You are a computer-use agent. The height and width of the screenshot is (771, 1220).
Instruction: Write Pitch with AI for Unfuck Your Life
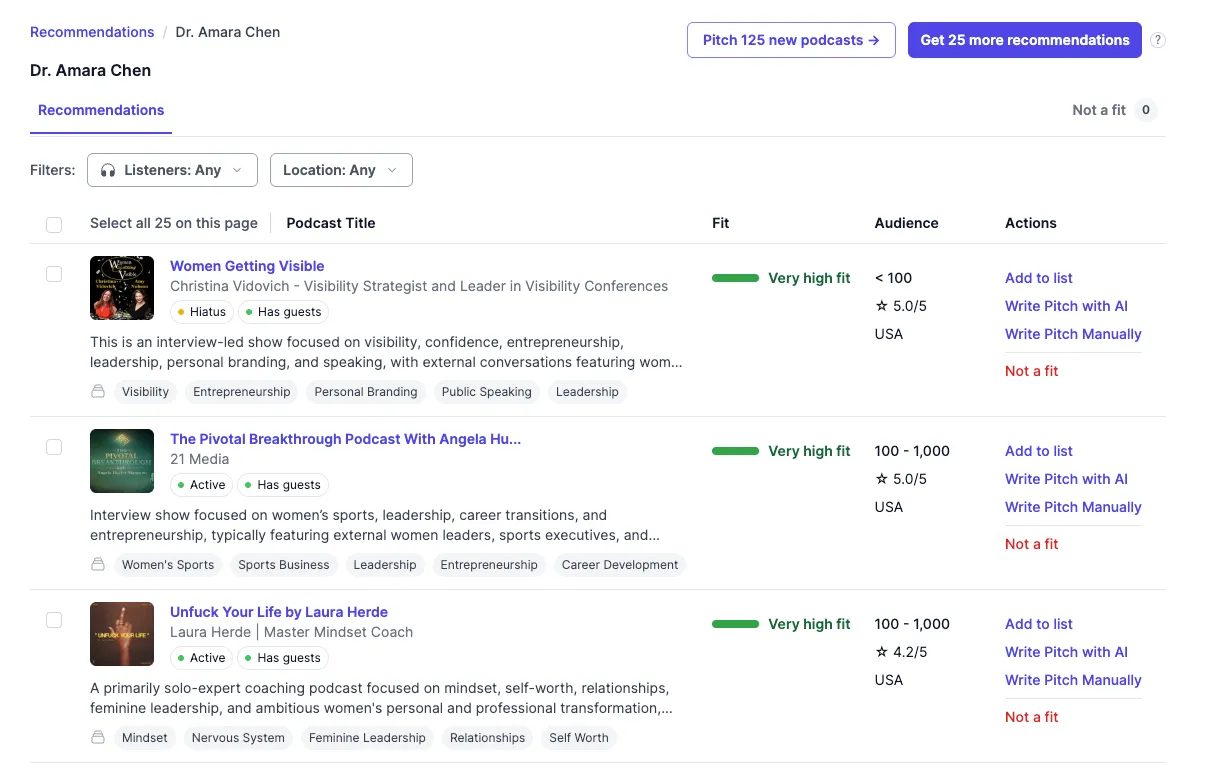click(1066, 652)
